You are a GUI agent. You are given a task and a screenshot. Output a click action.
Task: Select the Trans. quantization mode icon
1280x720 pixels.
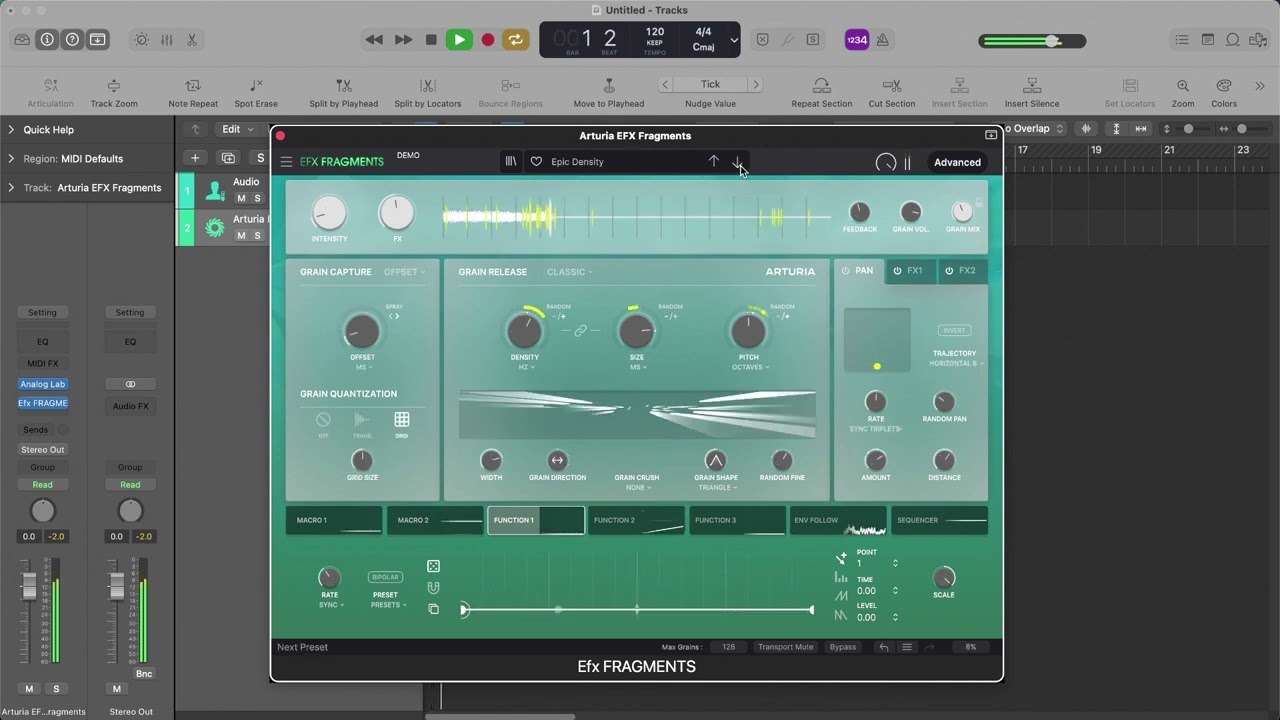click(362, 420)
